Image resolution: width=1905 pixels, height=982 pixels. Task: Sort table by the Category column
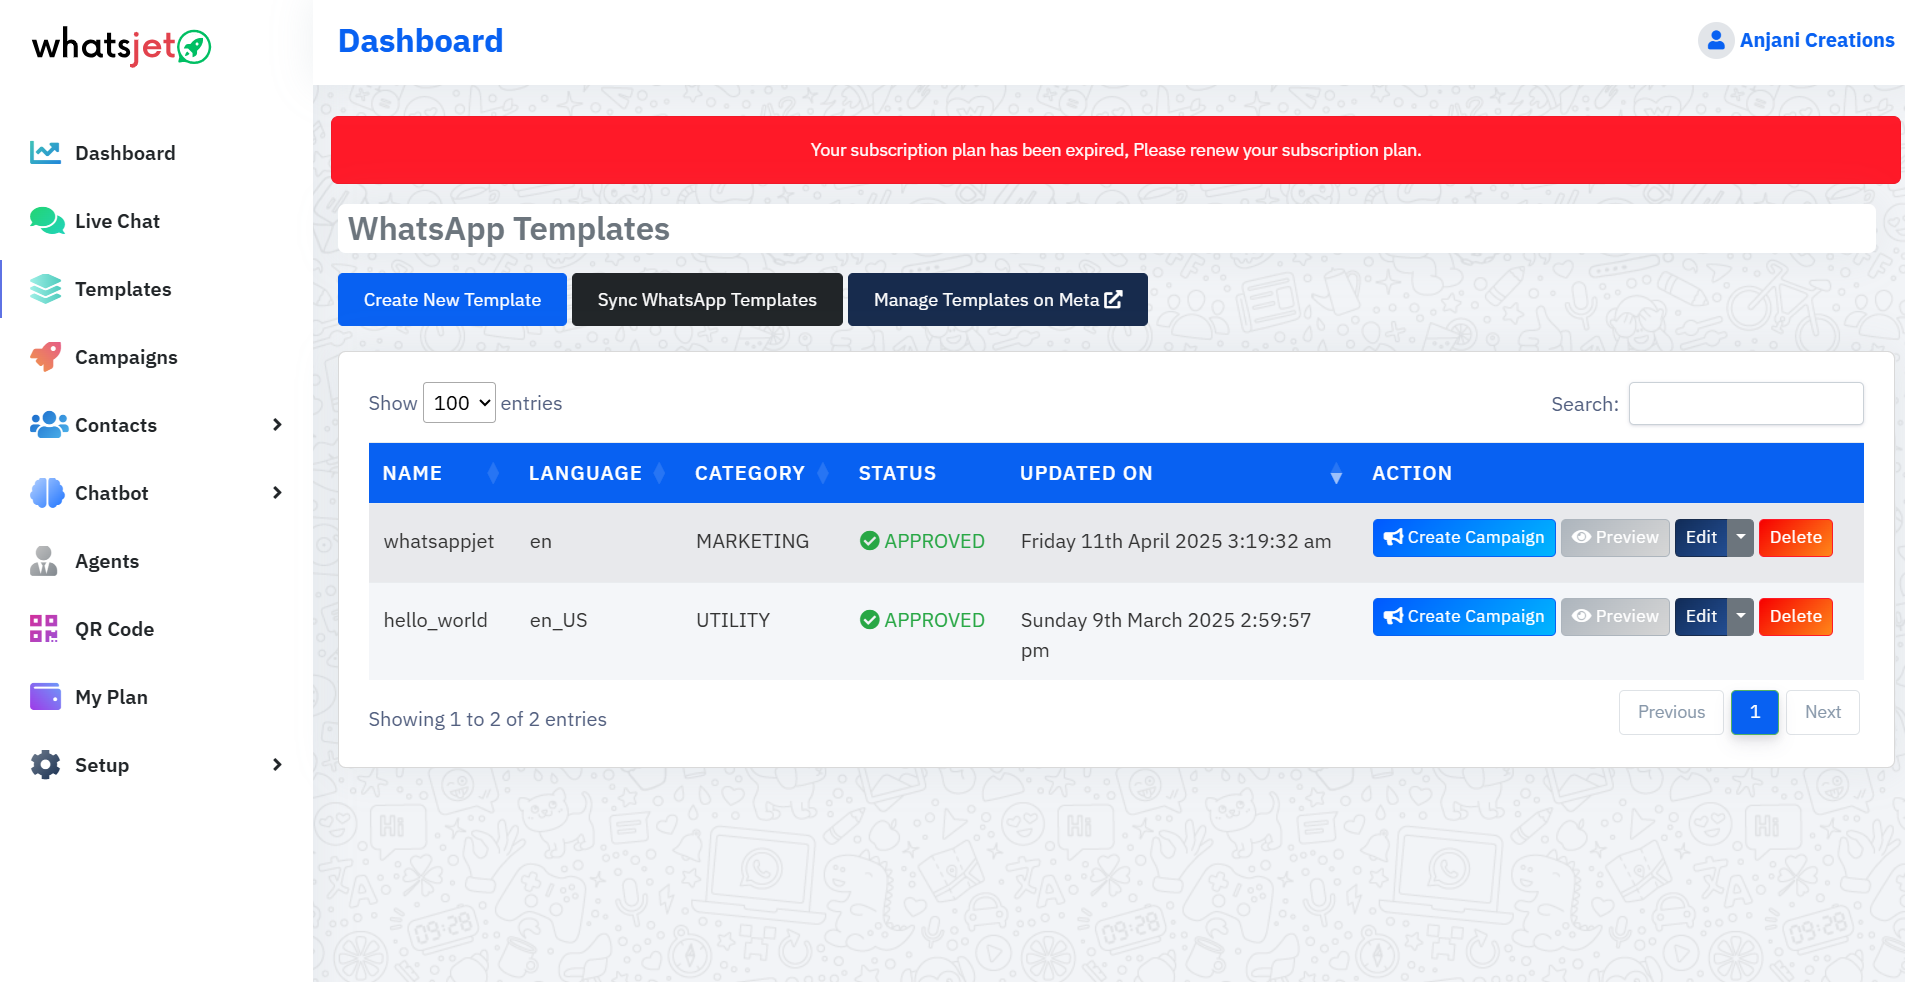[x=762, y=473]
